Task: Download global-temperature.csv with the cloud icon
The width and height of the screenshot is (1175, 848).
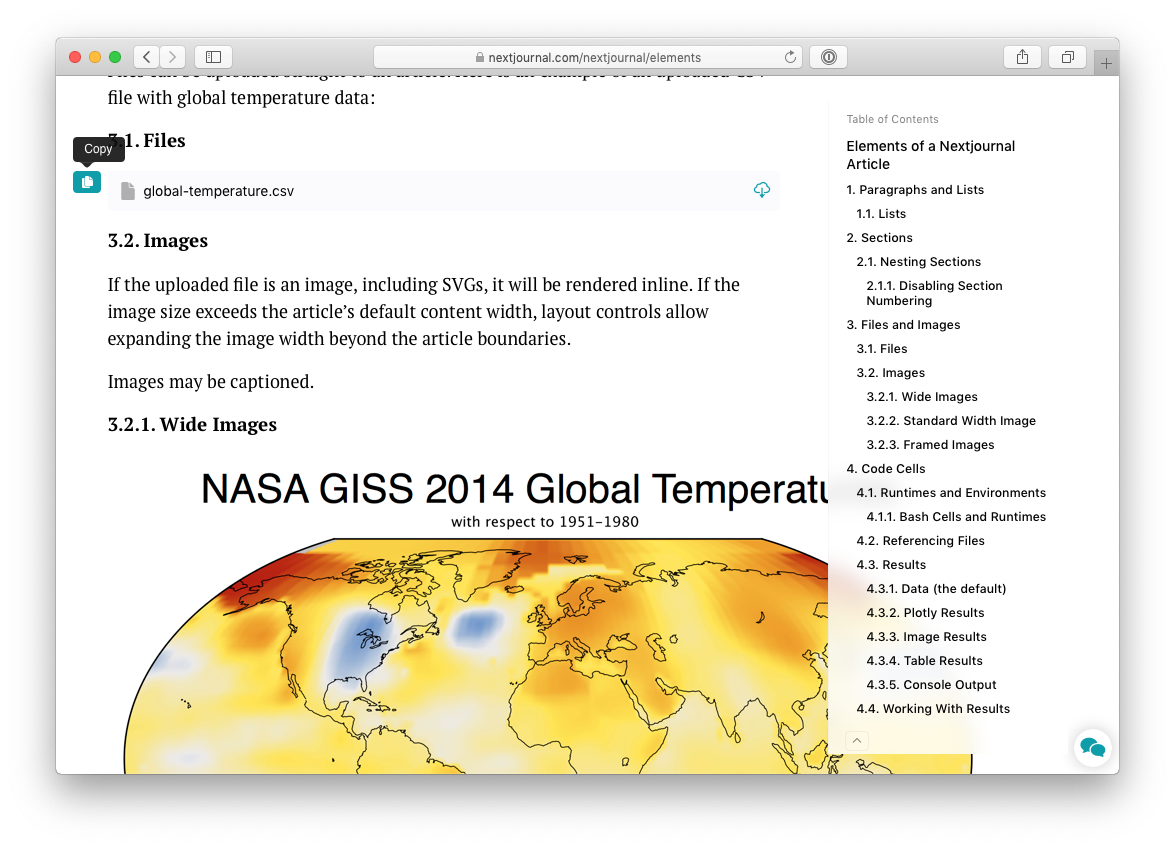Action: (761, 190)
